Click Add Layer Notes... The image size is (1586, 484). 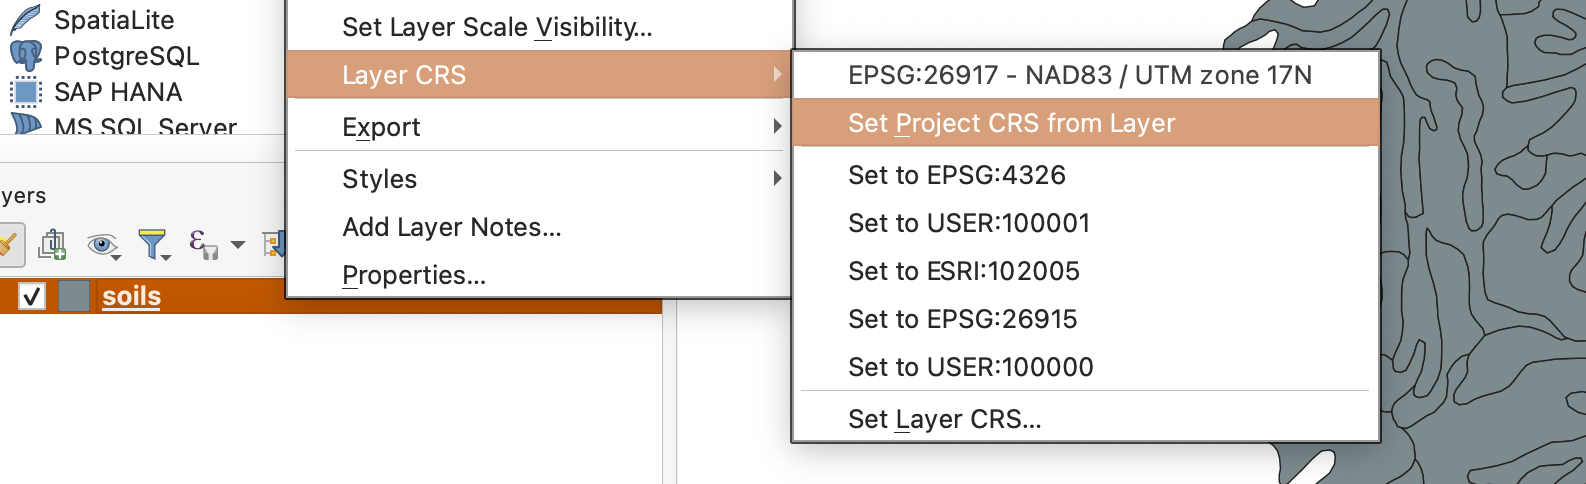click(451, 227)
